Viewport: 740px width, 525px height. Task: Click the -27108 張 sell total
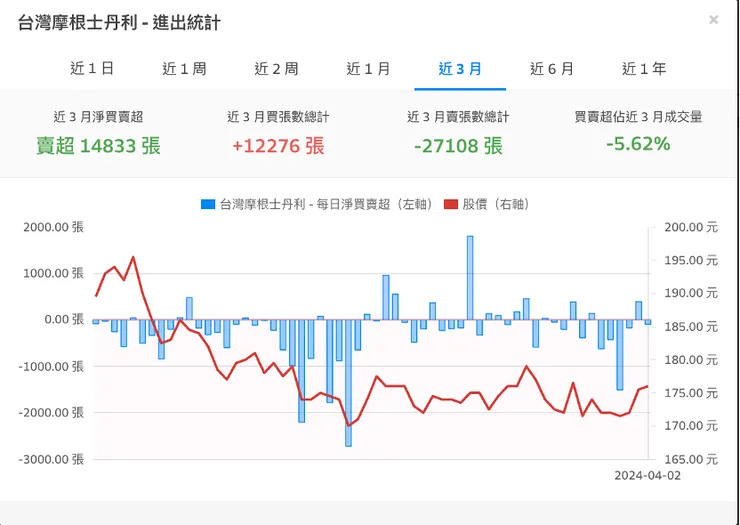pos(458,146)
